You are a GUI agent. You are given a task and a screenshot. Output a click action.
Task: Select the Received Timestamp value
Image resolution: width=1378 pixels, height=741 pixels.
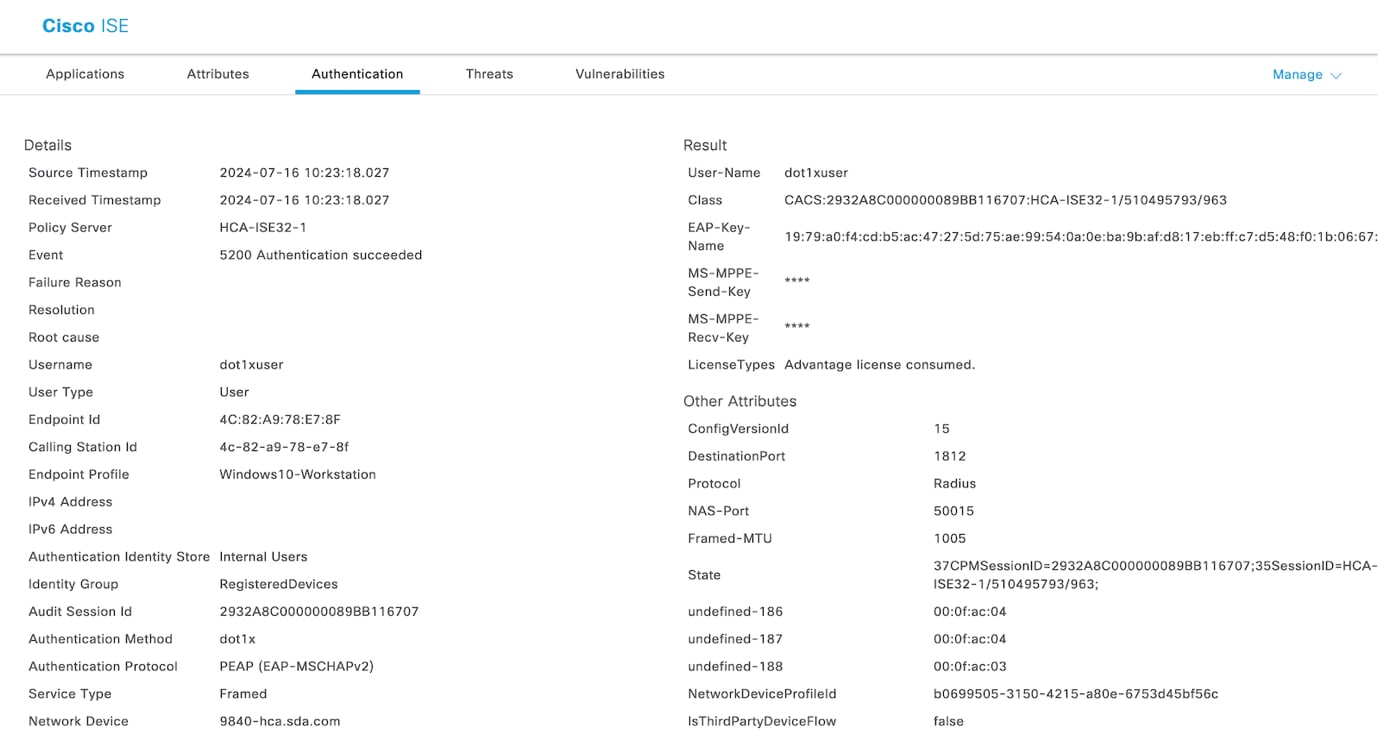click(x=304, y=200)
